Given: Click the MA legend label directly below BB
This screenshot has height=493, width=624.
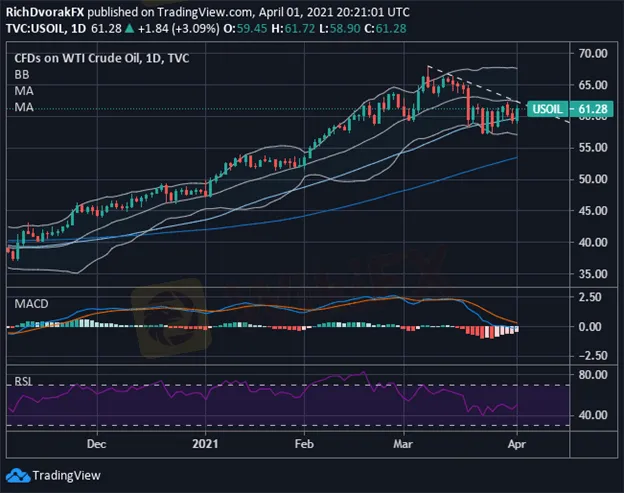Looking at the screenshot, I should pos(21,91).
